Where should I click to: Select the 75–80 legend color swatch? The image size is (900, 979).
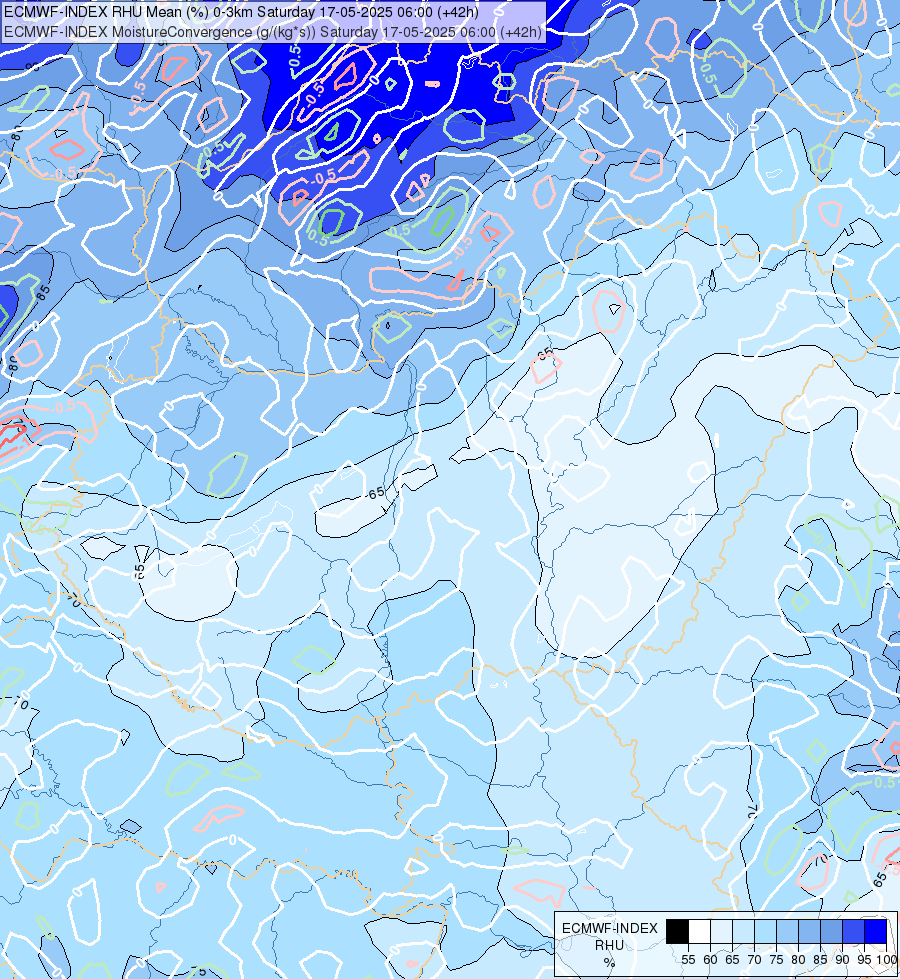click(787, 931)
